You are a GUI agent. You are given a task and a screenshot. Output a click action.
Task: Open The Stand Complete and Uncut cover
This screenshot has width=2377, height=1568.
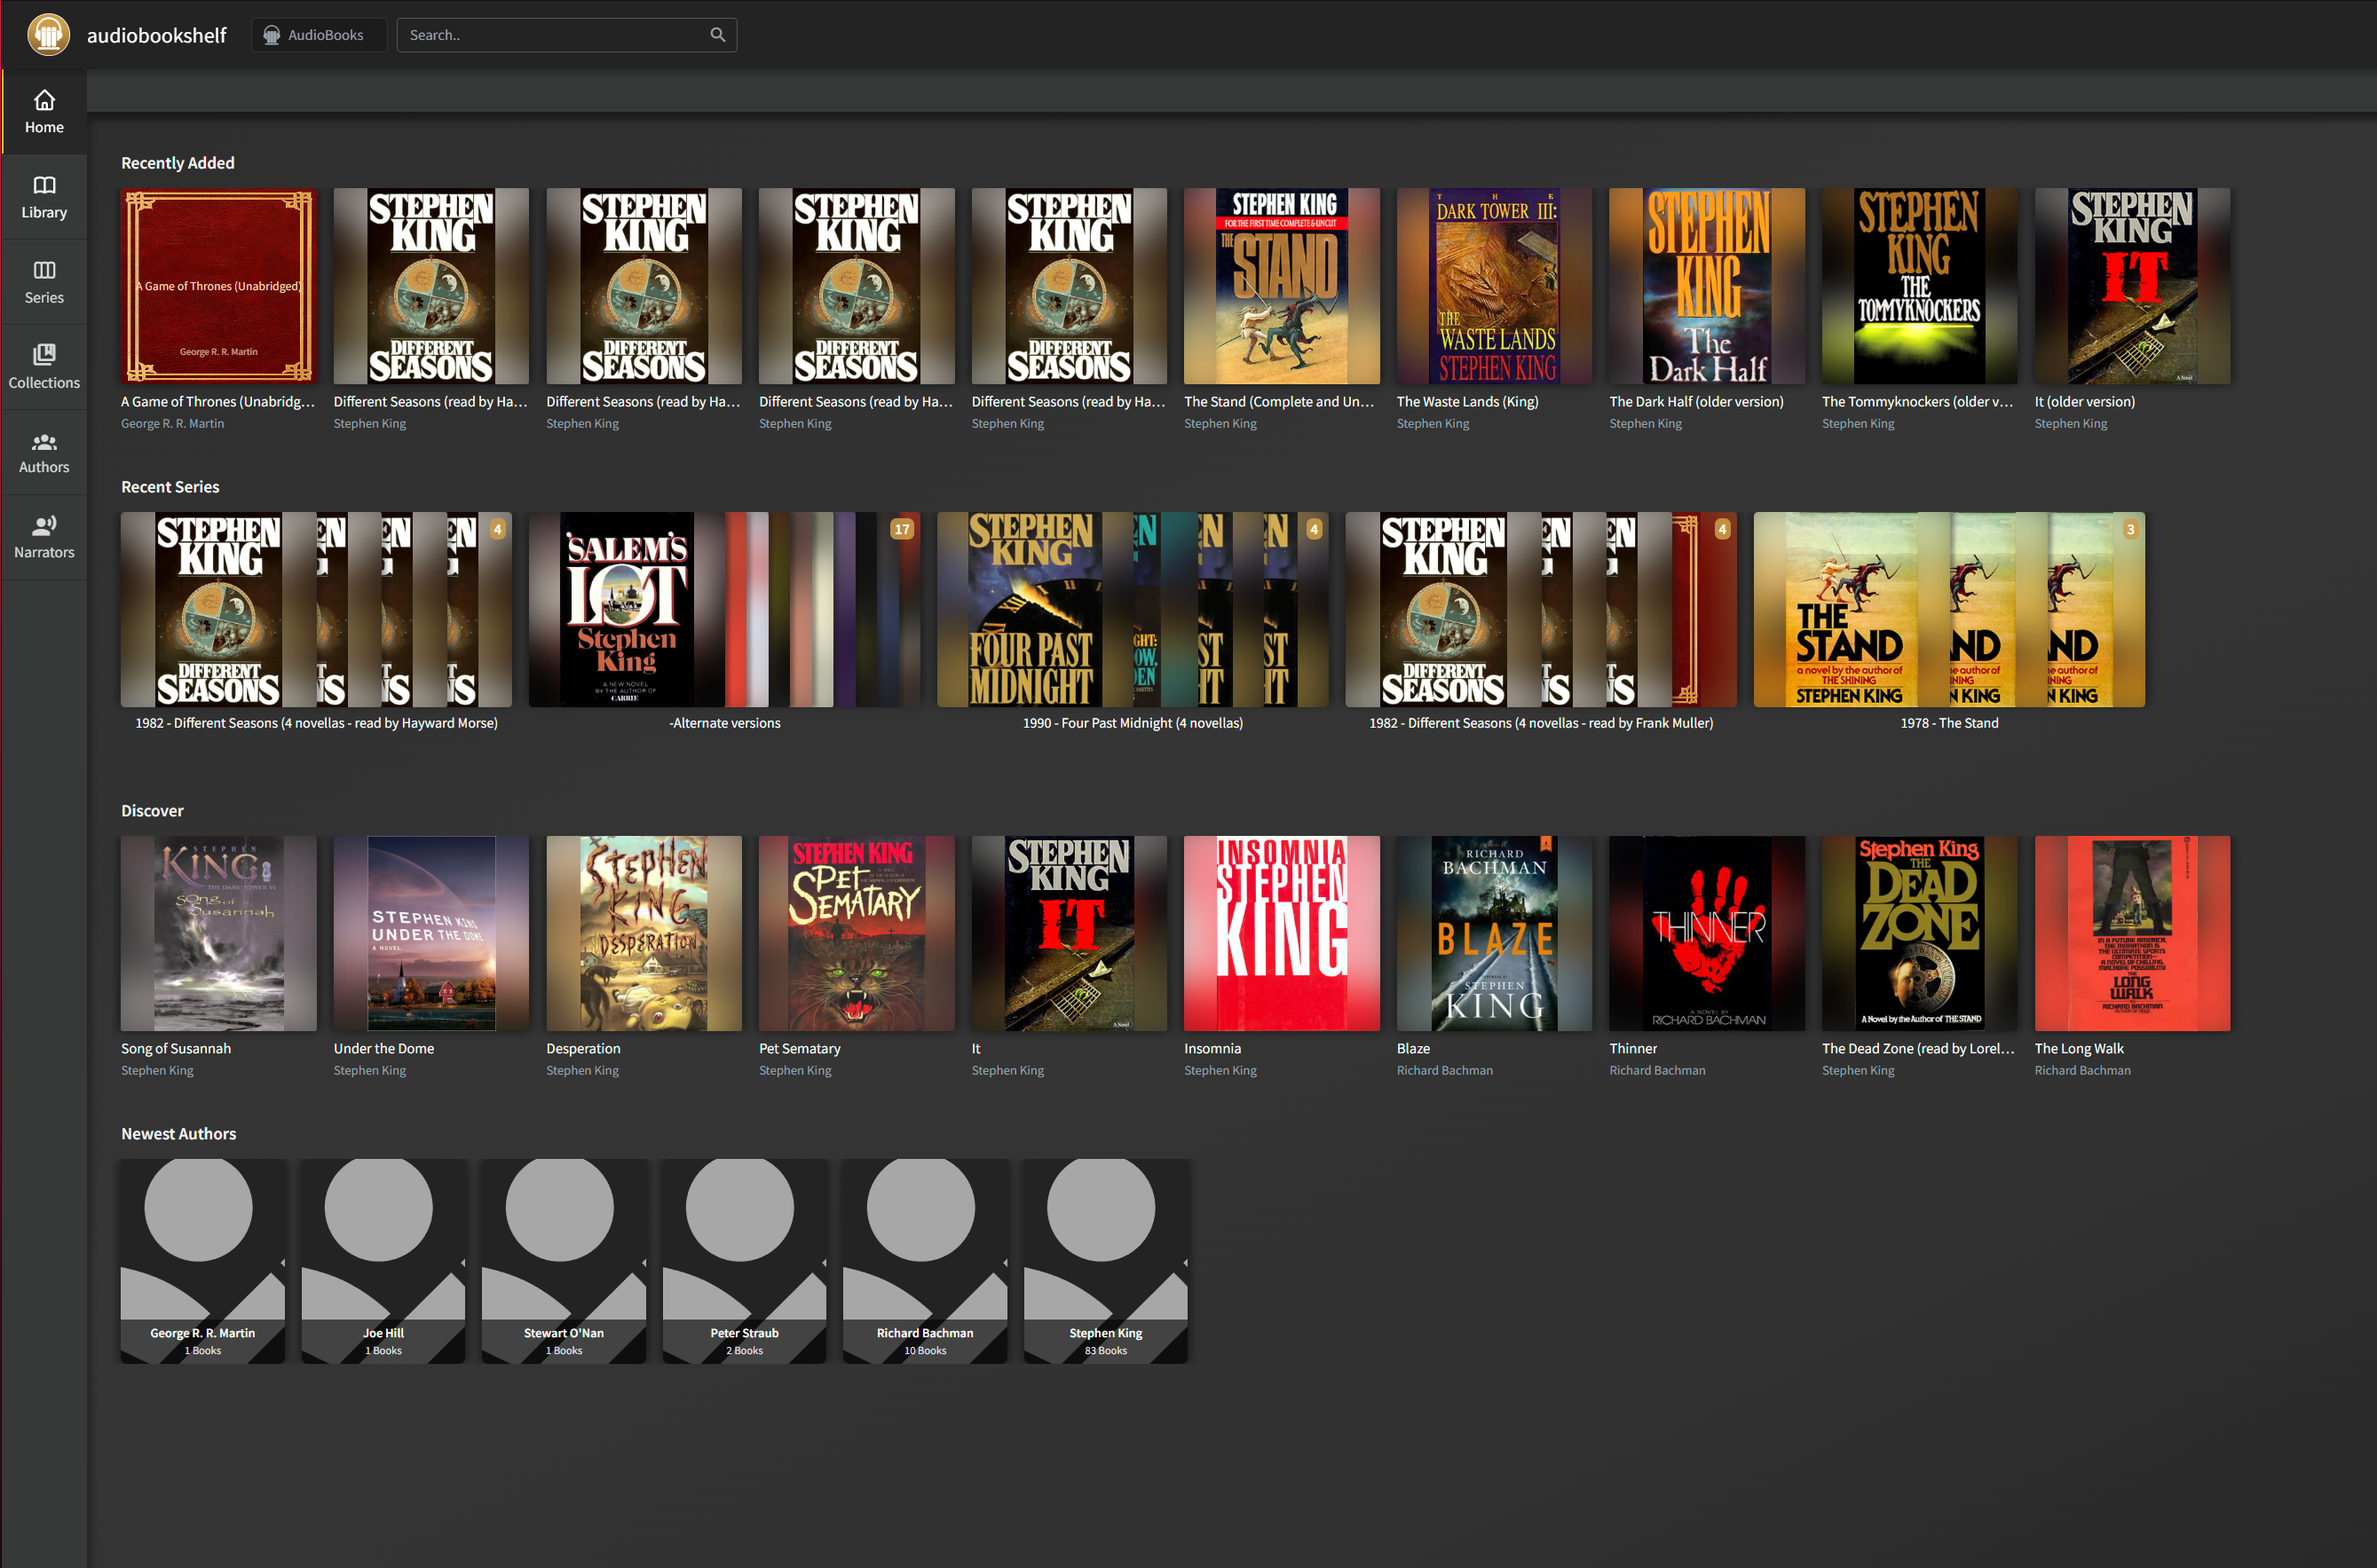coord(1281,286)
